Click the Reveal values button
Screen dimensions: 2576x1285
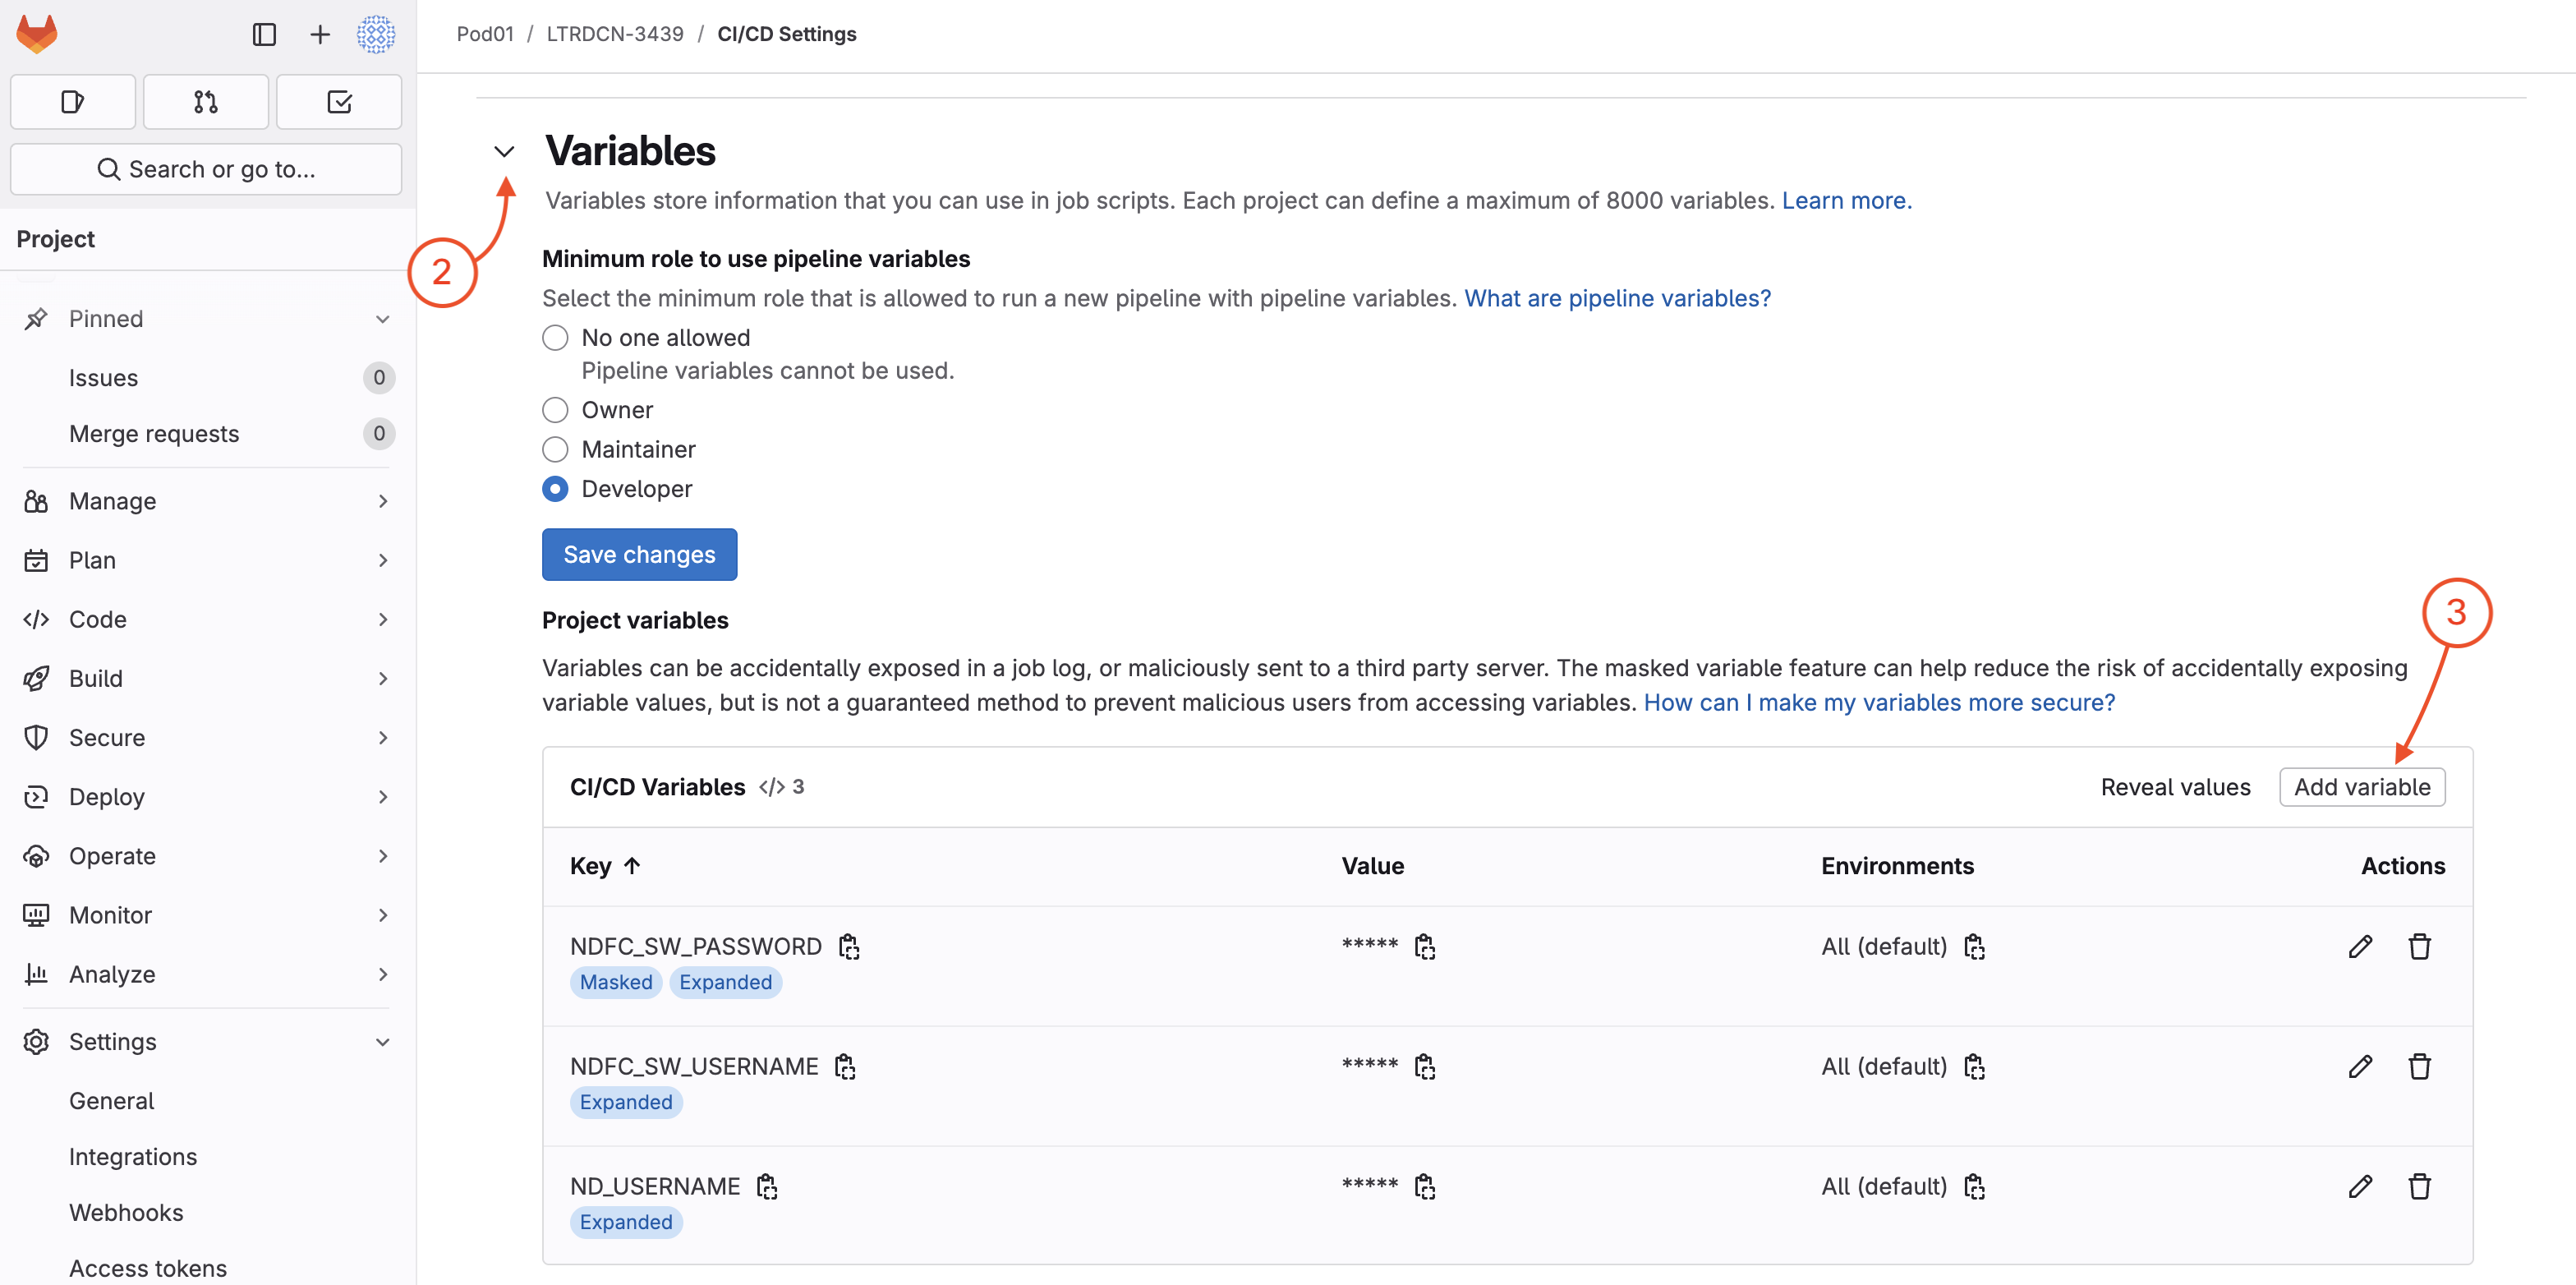click(2175, 787)
